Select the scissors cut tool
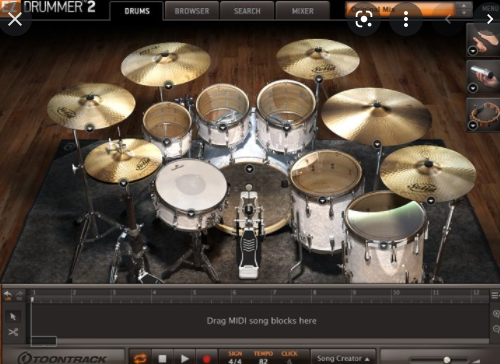 (x=13, y=332)
